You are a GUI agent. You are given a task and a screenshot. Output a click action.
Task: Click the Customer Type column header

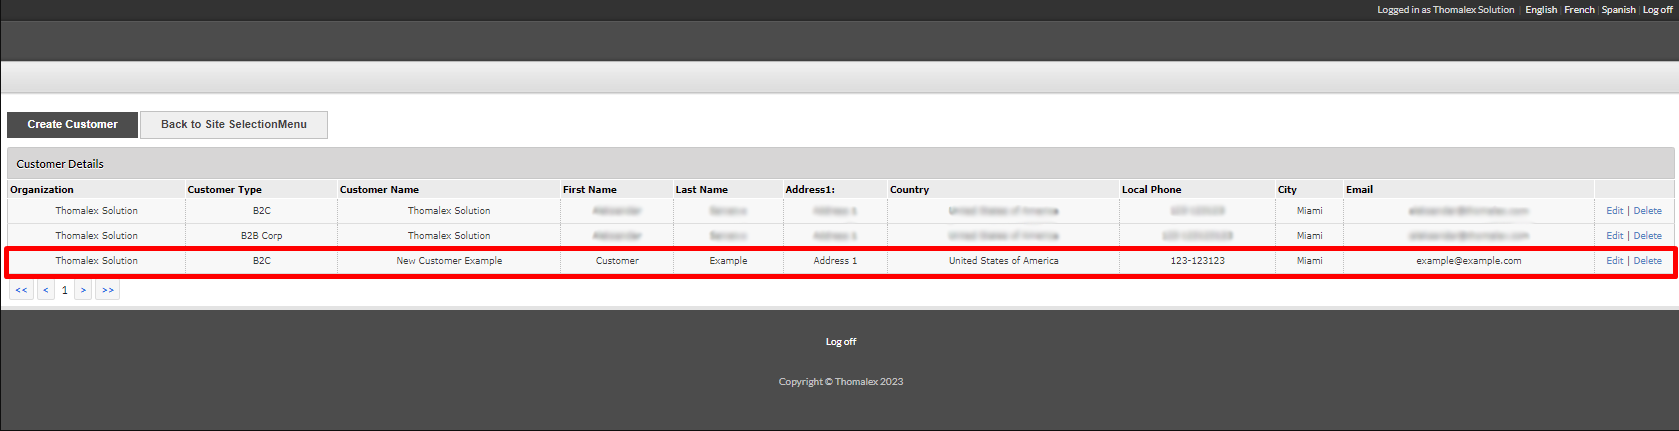click(224, 189)
